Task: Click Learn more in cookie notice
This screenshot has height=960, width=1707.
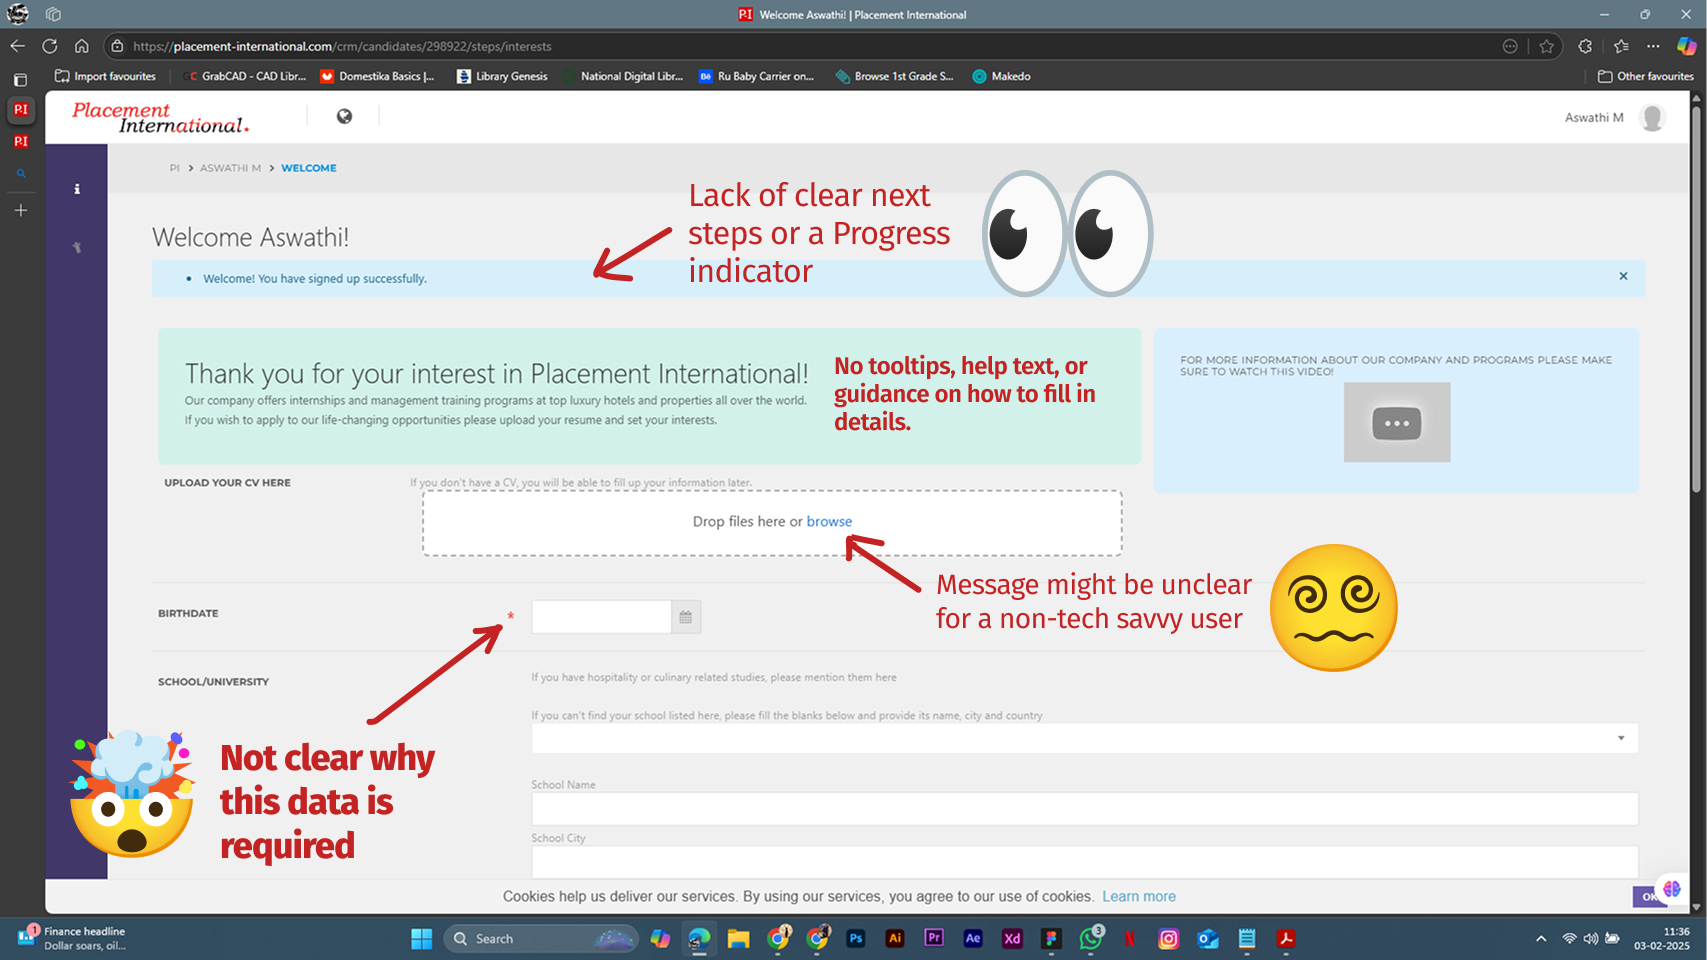Action: (x=1139, y=896)
